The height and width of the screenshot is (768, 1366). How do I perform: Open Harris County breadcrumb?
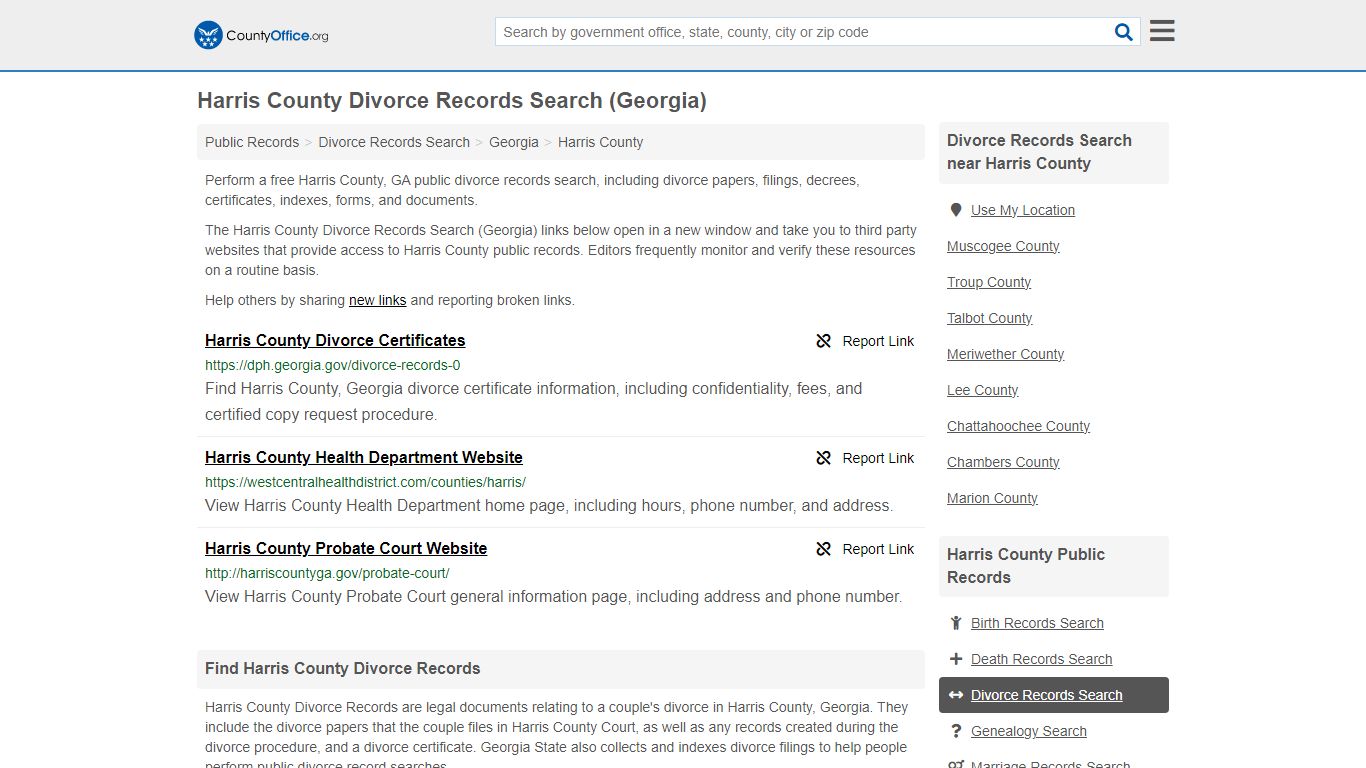click(600, 142)
